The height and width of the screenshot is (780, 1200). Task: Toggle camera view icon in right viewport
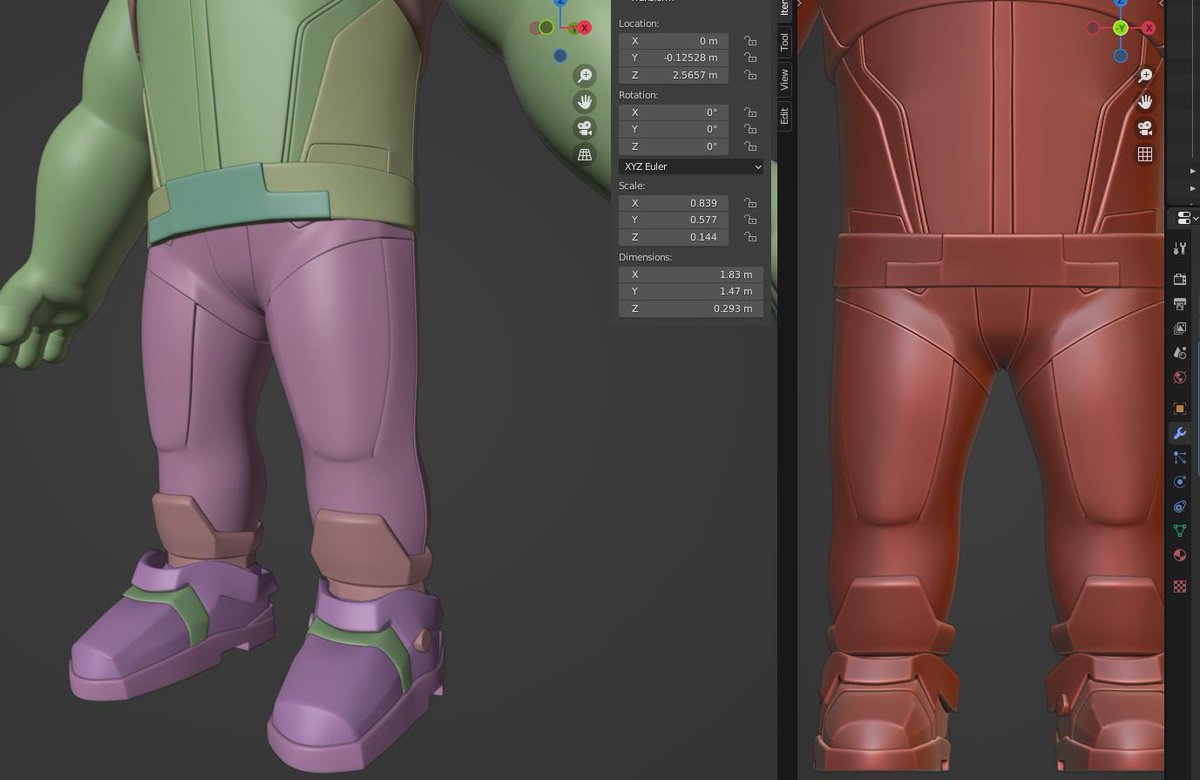click(1145, 128)
